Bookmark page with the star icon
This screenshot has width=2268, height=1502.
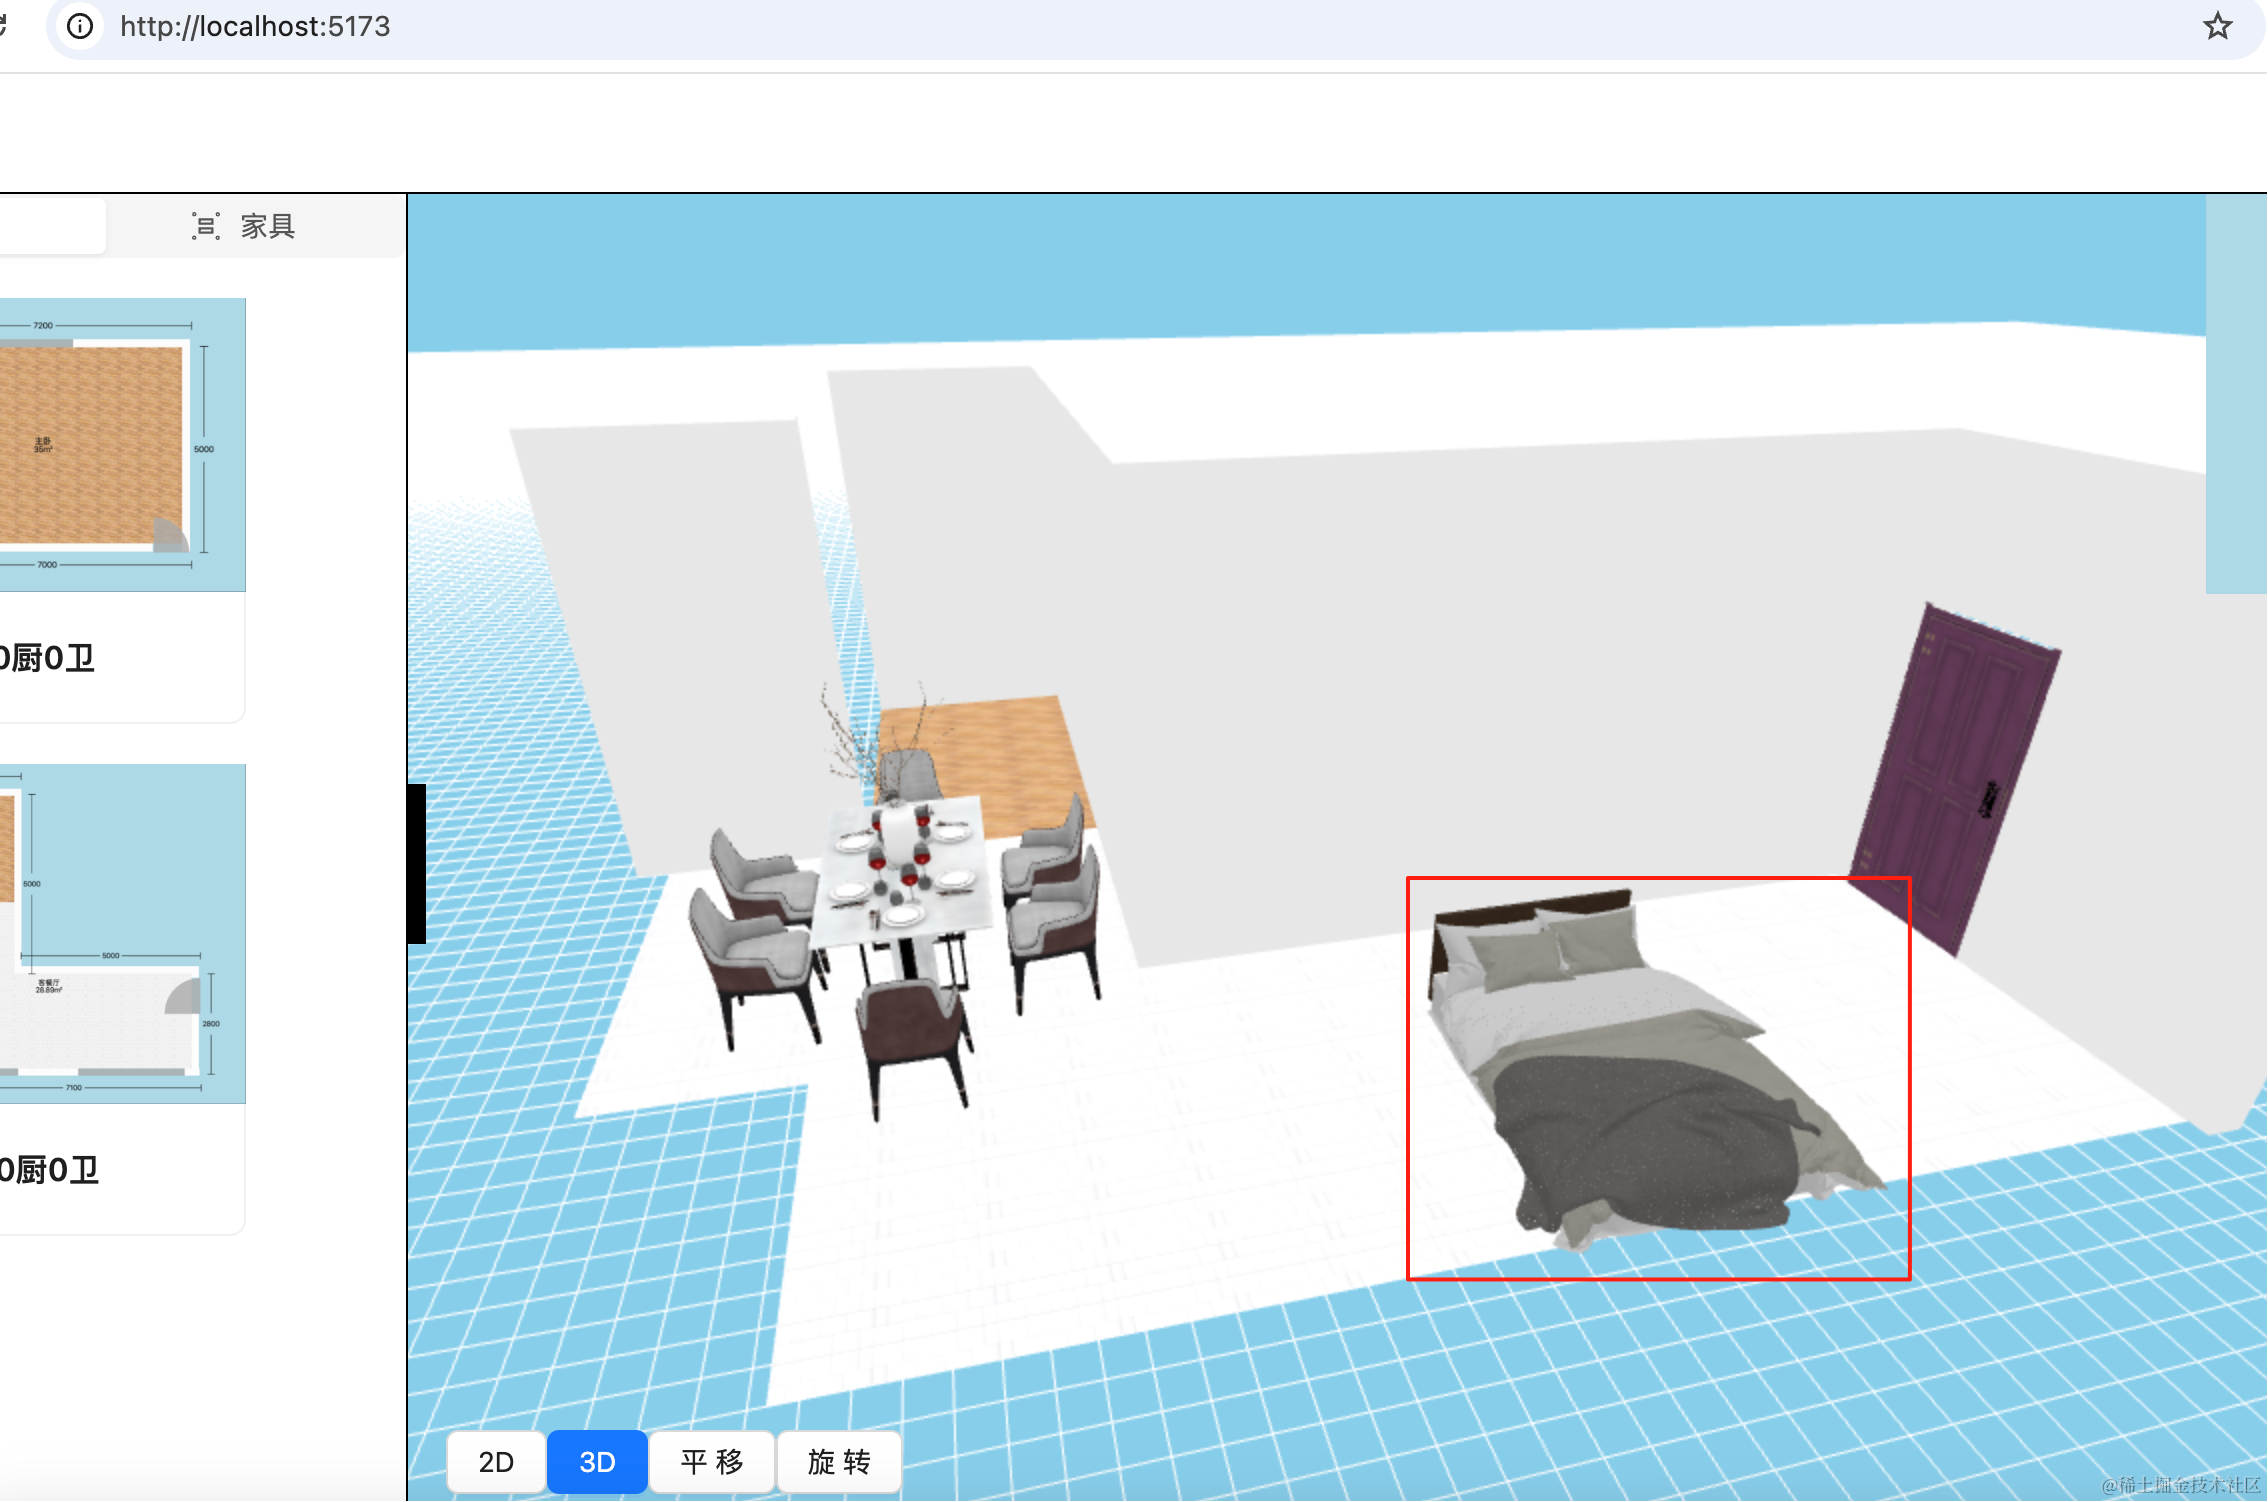[x=2217, y=26]
